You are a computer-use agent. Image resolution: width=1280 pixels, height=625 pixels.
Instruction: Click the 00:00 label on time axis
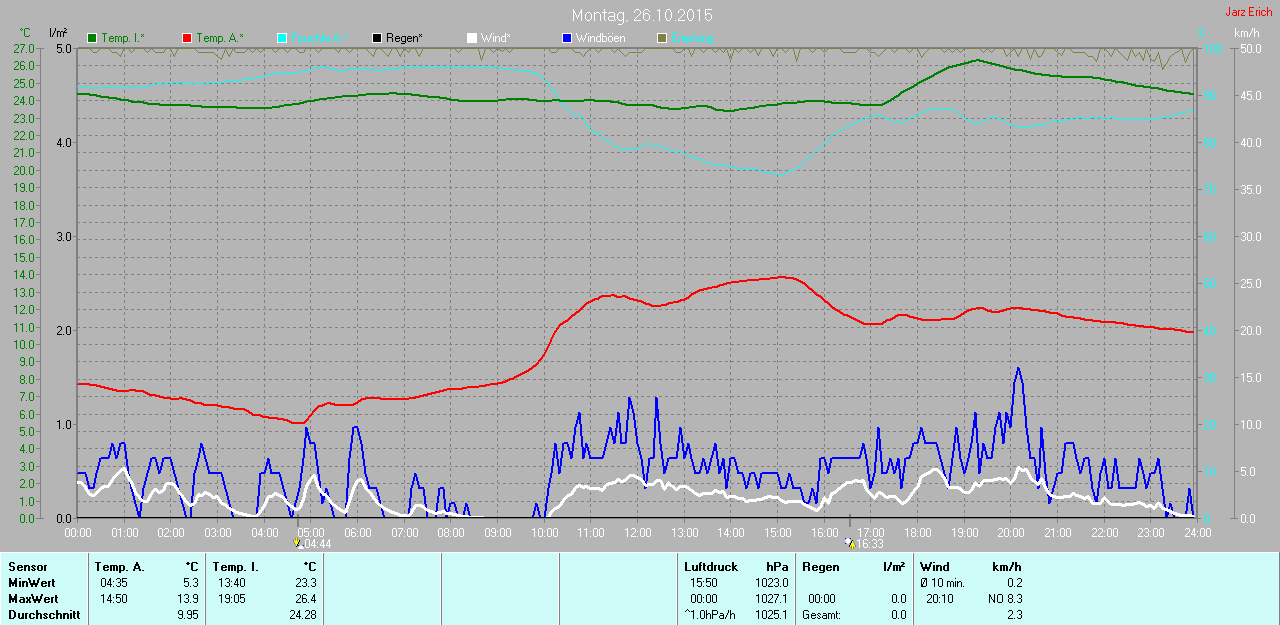(x=77, y=533)
